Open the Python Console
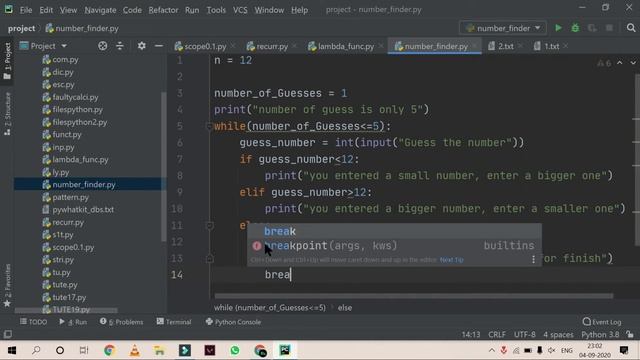This screenshot has width=640, height=360. tap(233, 322)
